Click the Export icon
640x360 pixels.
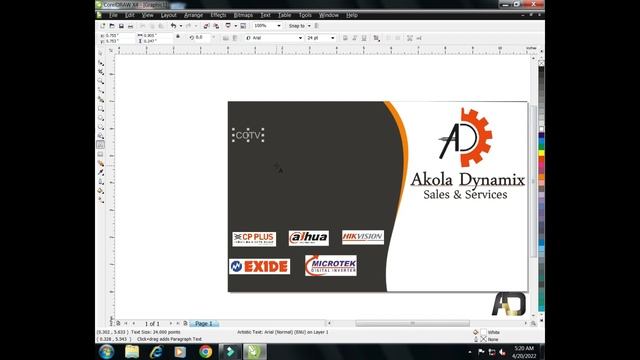[216, 26]
